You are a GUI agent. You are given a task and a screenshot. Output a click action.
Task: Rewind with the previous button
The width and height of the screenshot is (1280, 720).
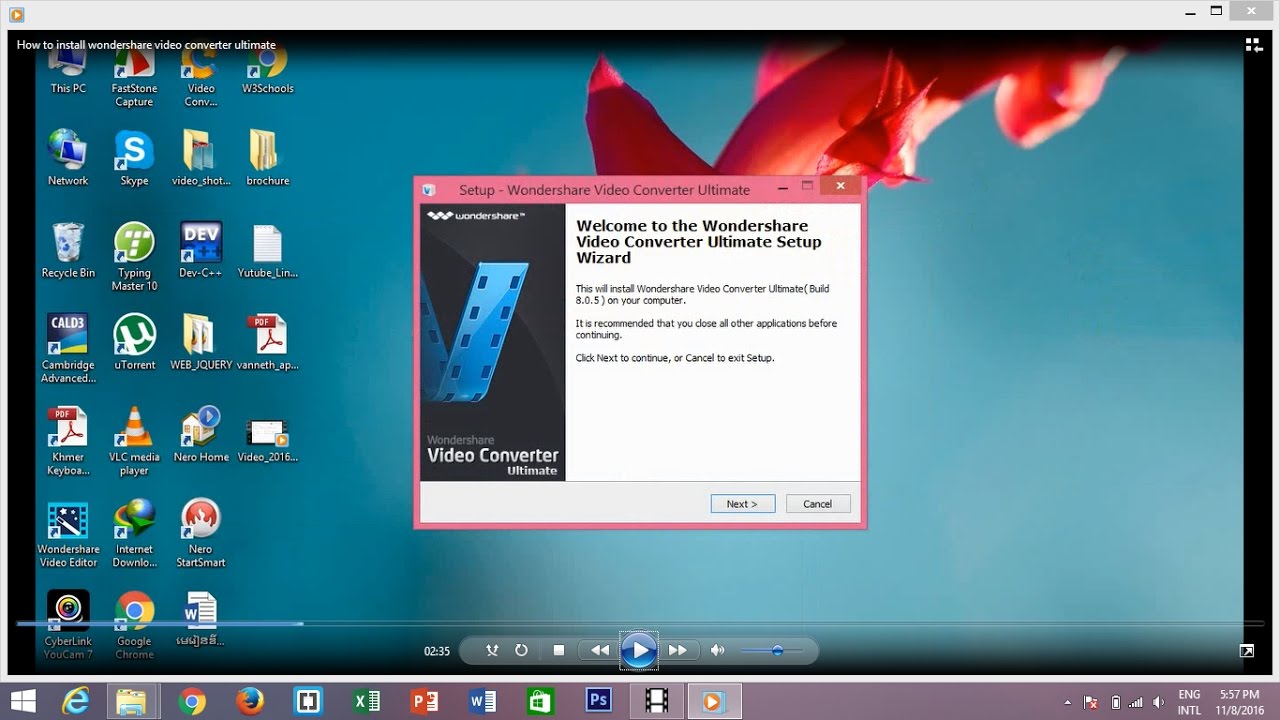coord(599,650)
